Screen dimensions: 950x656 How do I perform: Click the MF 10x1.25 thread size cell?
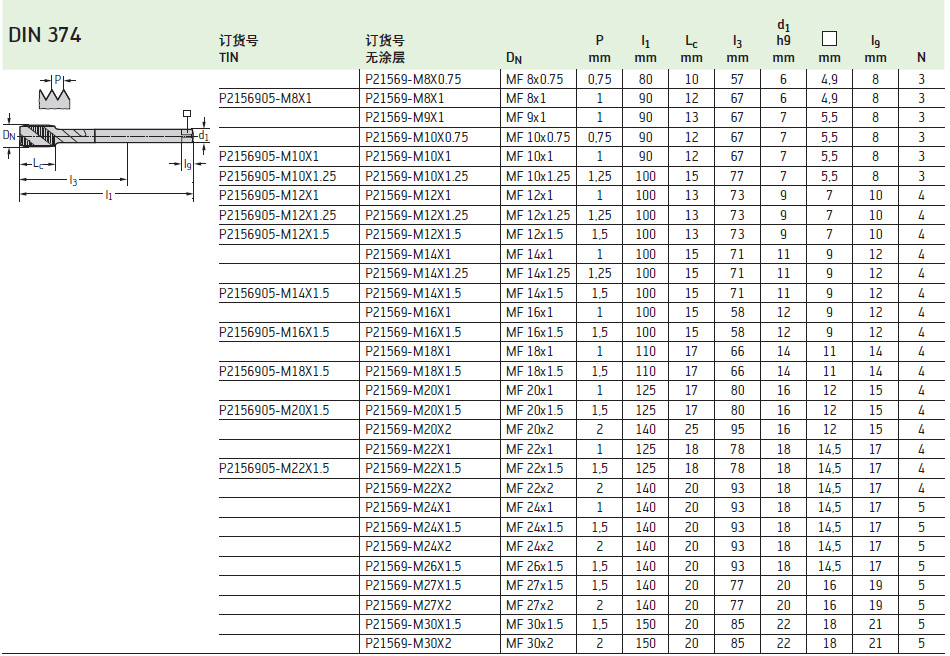tap(539, 177)
